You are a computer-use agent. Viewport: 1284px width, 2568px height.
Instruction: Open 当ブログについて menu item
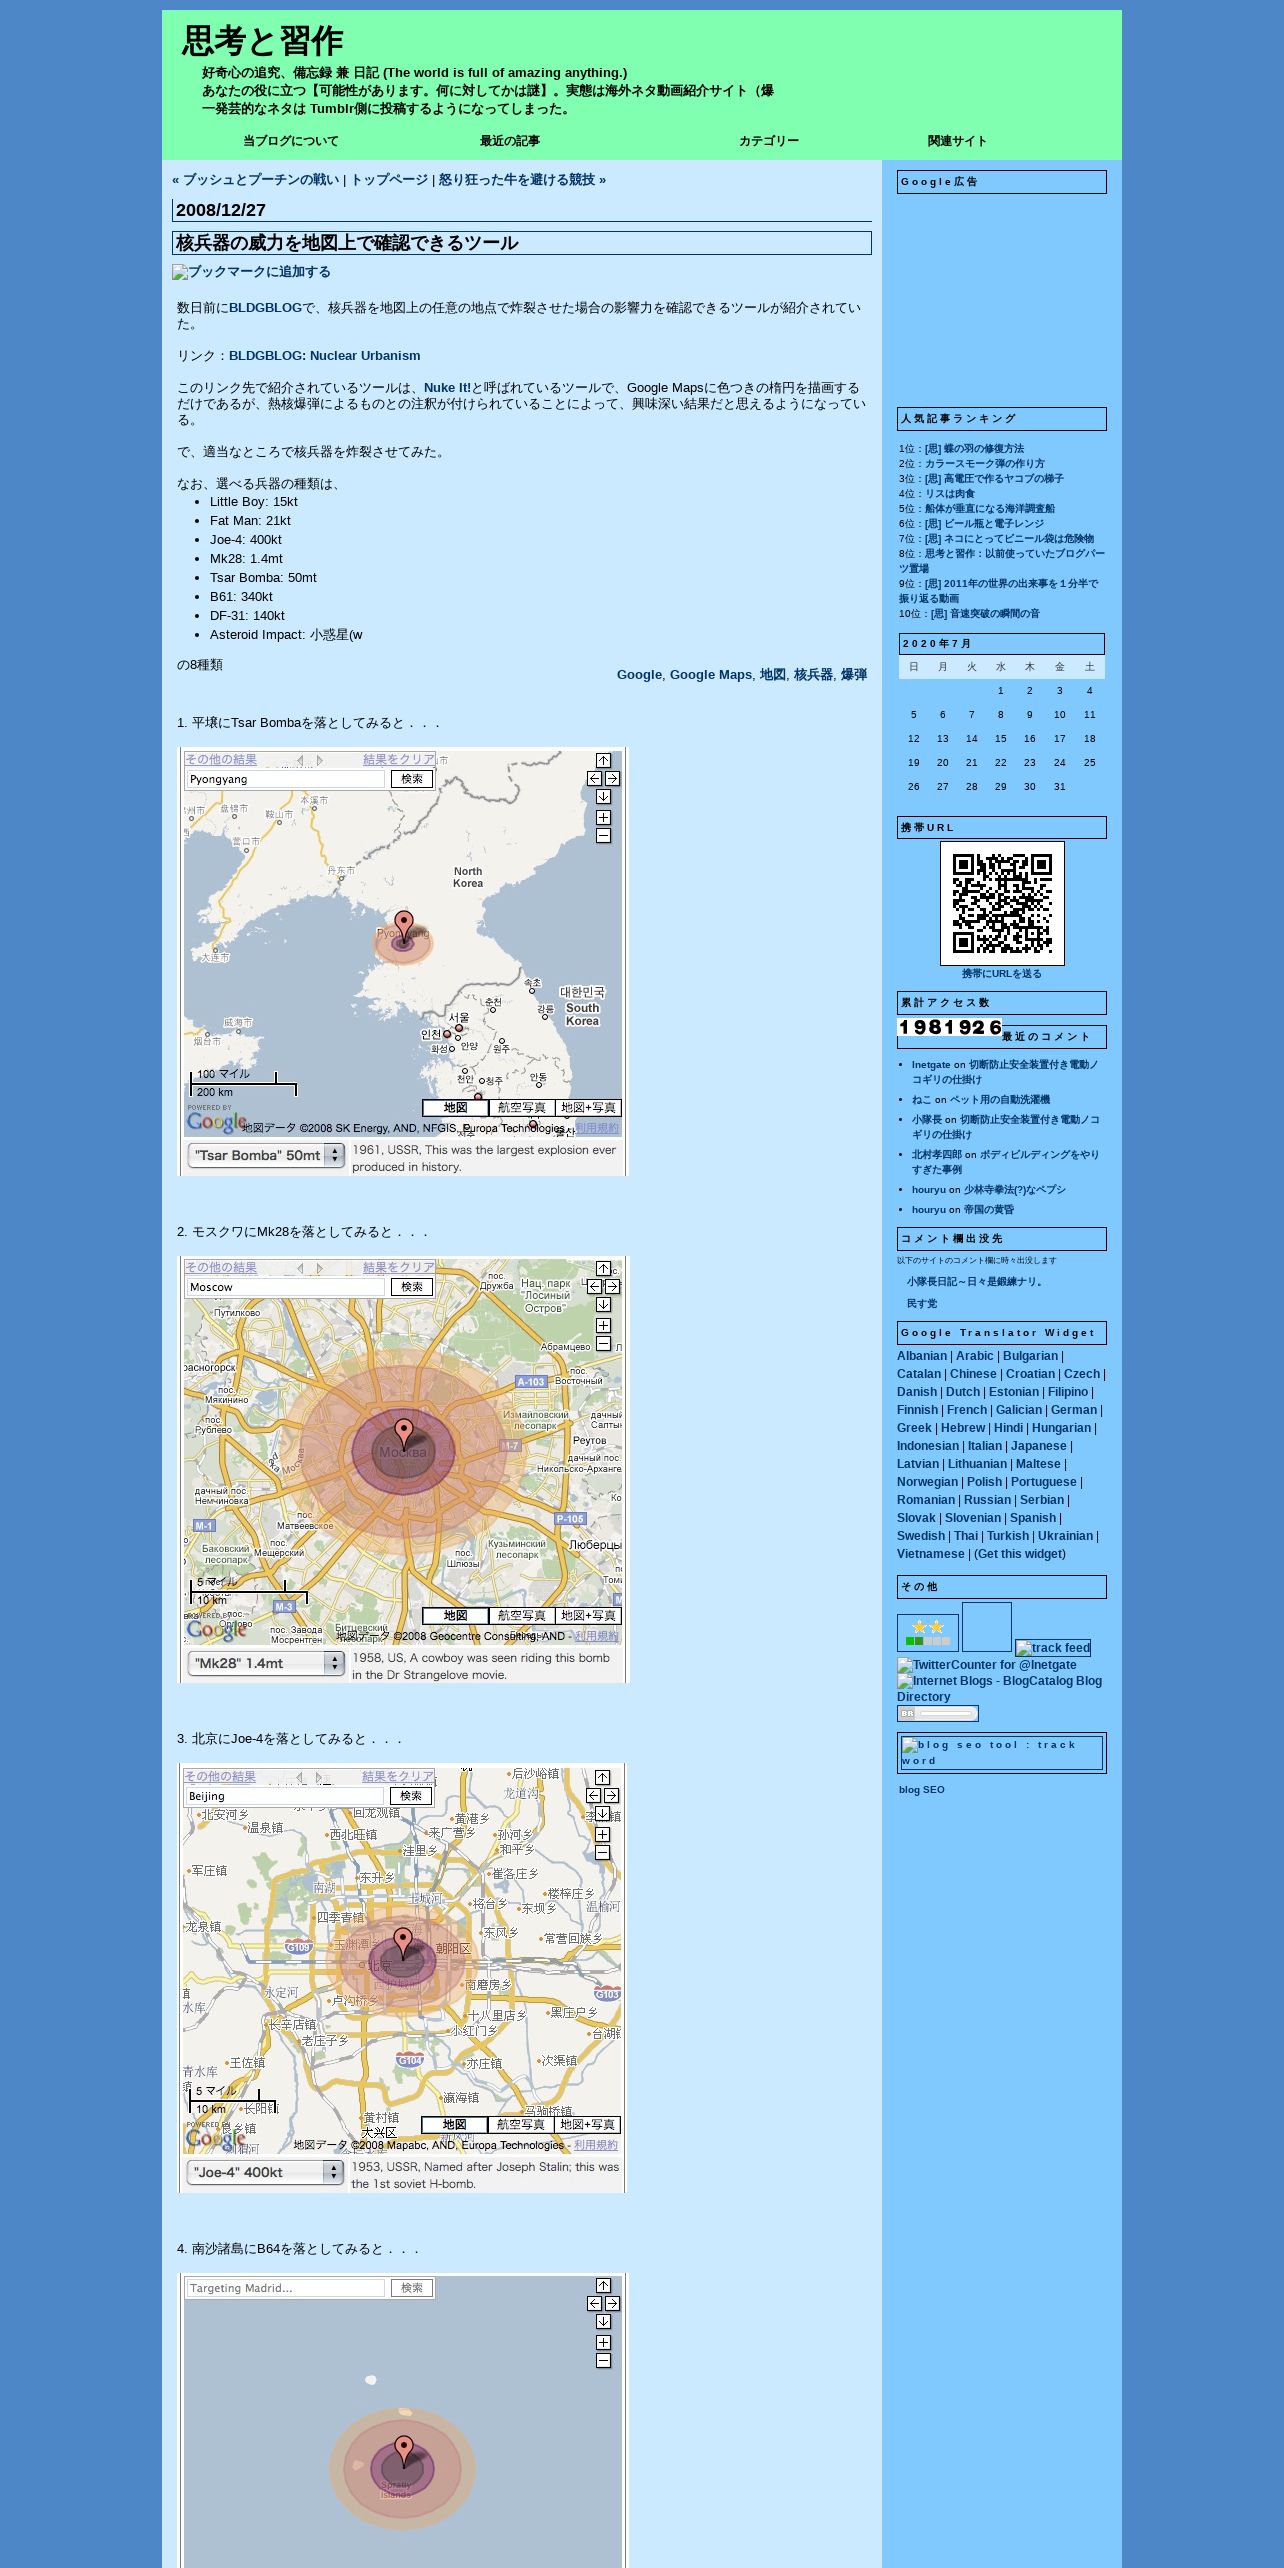[x=291, y=141]
